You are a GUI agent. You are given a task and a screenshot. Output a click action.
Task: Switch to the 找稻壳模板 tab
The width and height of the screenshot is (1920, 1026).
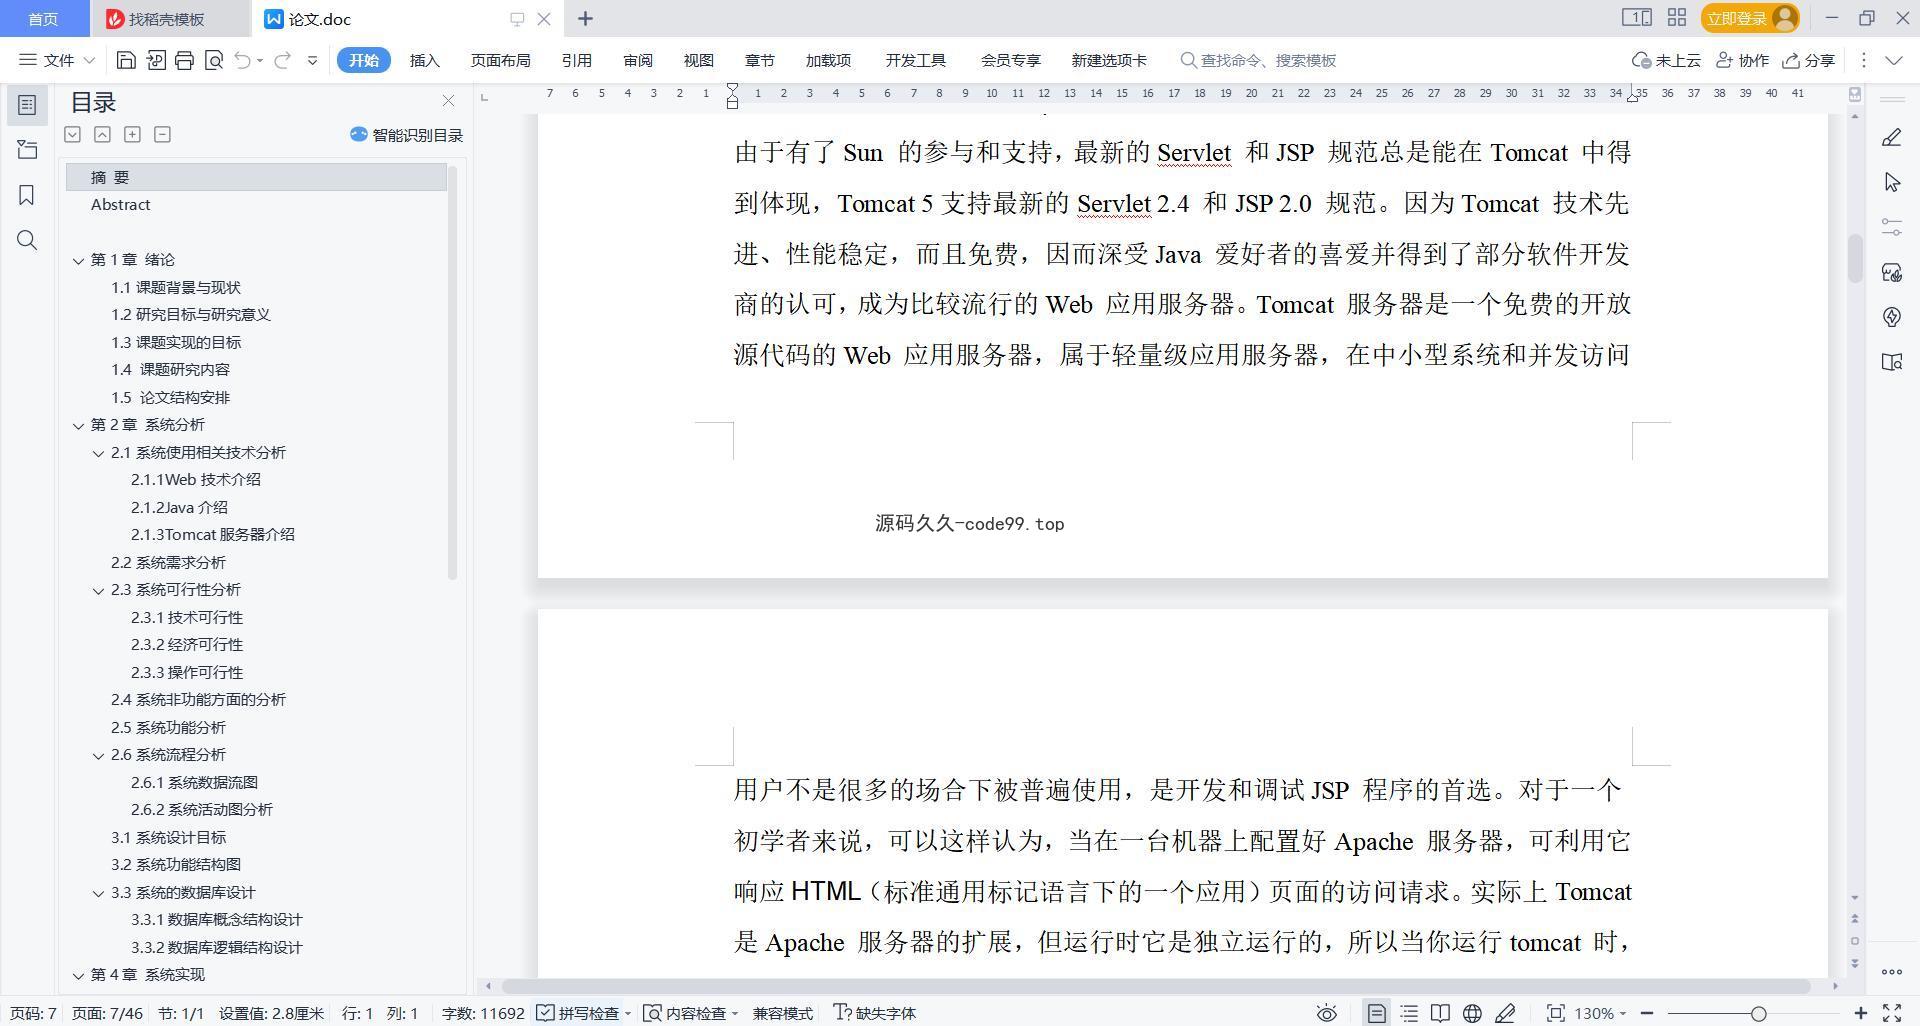point(166,19)
